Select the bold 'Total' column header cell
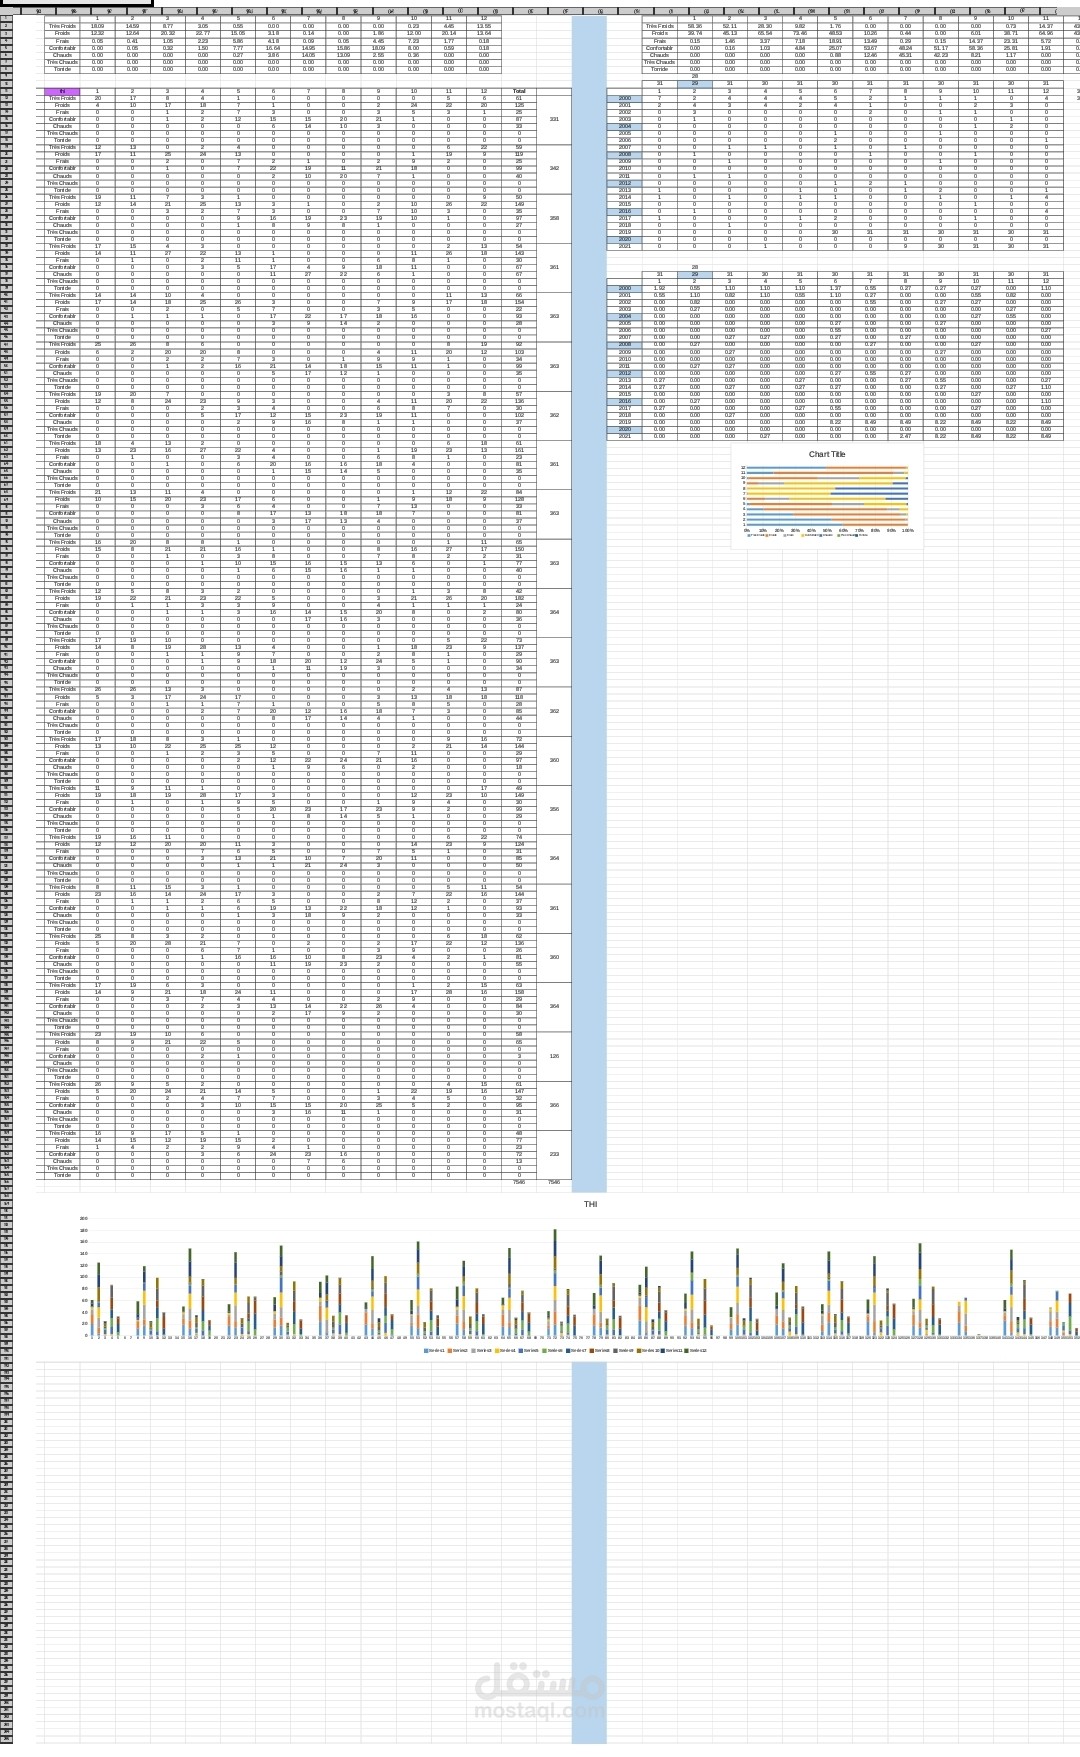Image resolution: width=1080 pixels, height=1757 pixels. 519,91
